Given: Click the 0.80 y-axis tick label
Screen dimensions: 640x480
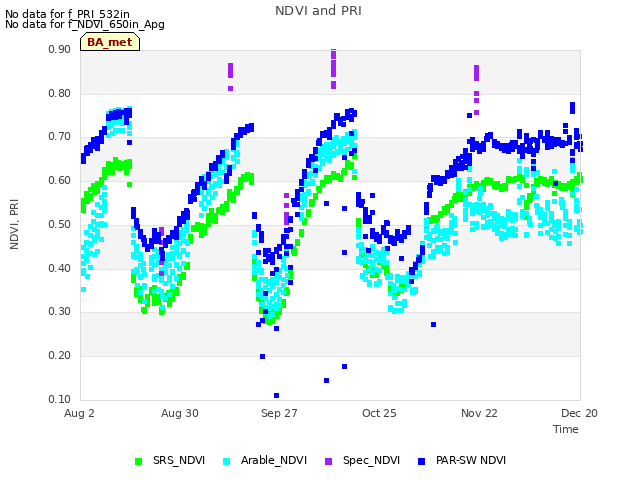Looking at the screenshot, I should [60, 93].
